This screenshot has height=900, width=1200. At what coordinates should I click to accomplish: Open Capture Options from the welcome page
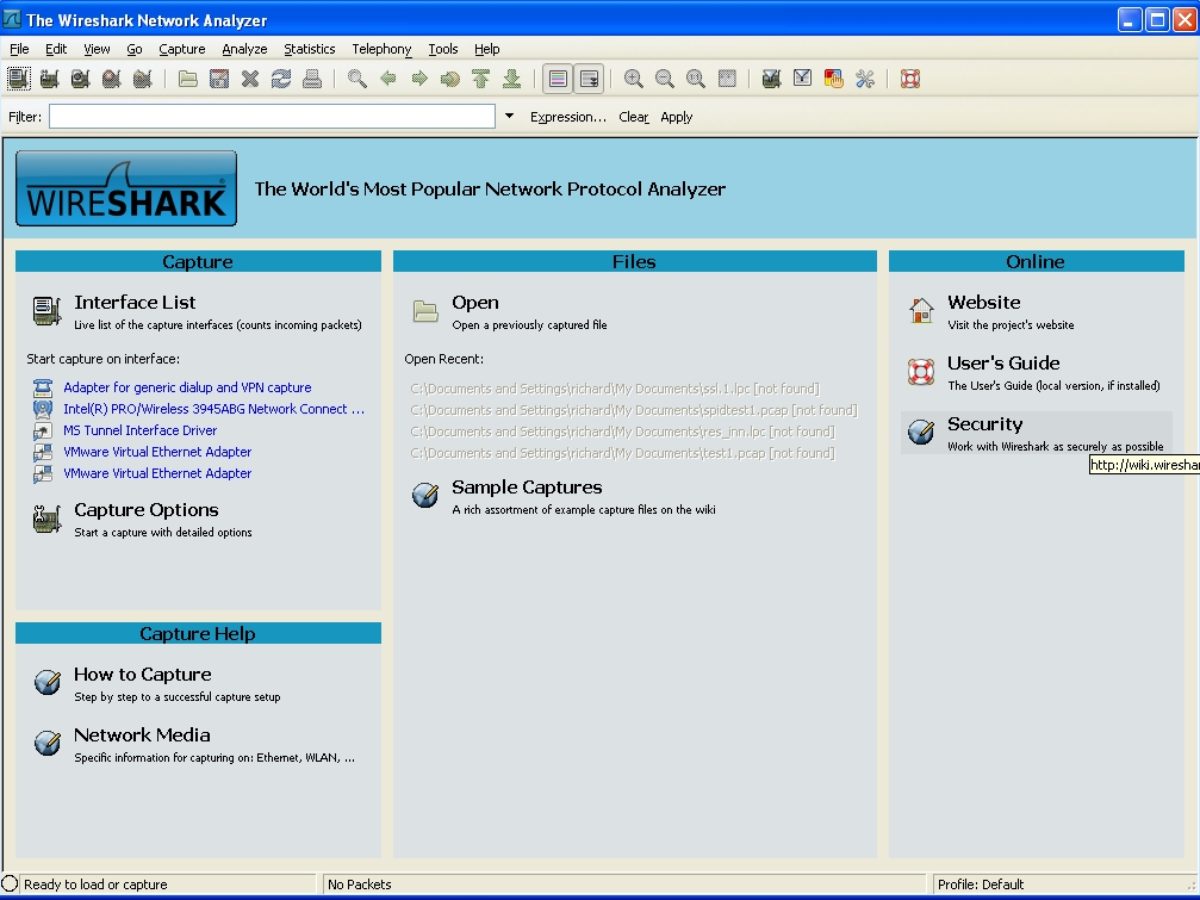click(x=146, y=510)
